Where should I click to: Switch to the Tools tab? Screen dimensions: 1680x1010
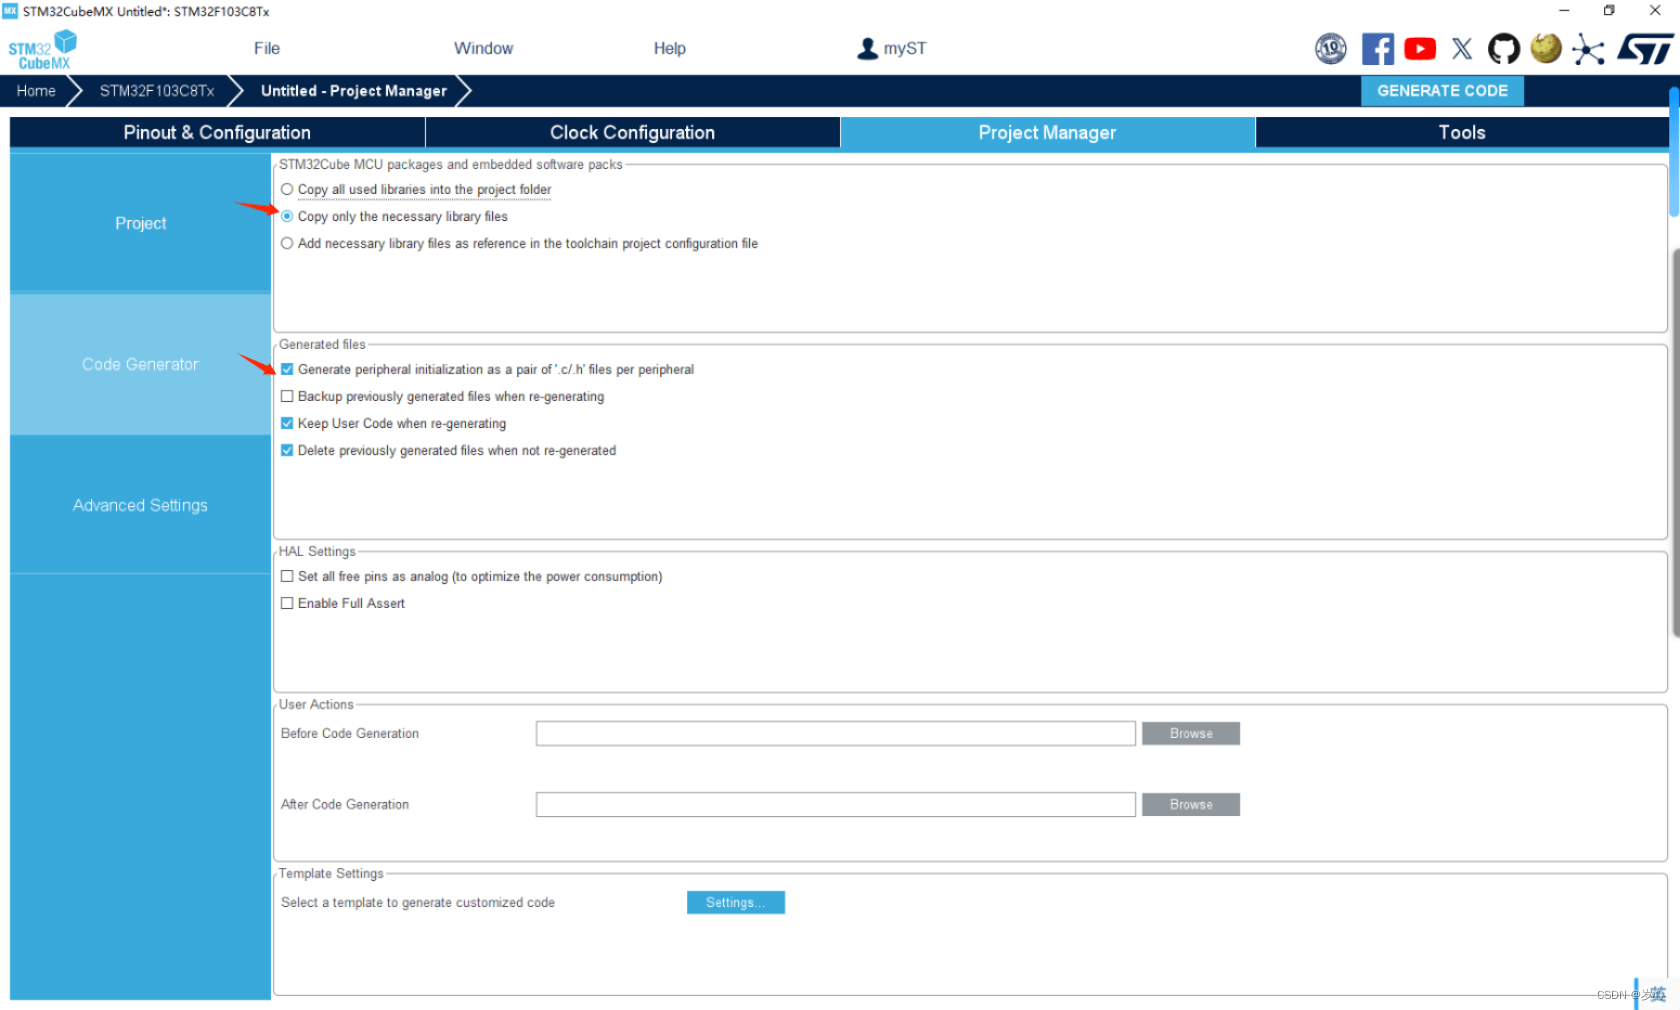pyautogui.click(x=1461, y=132)
